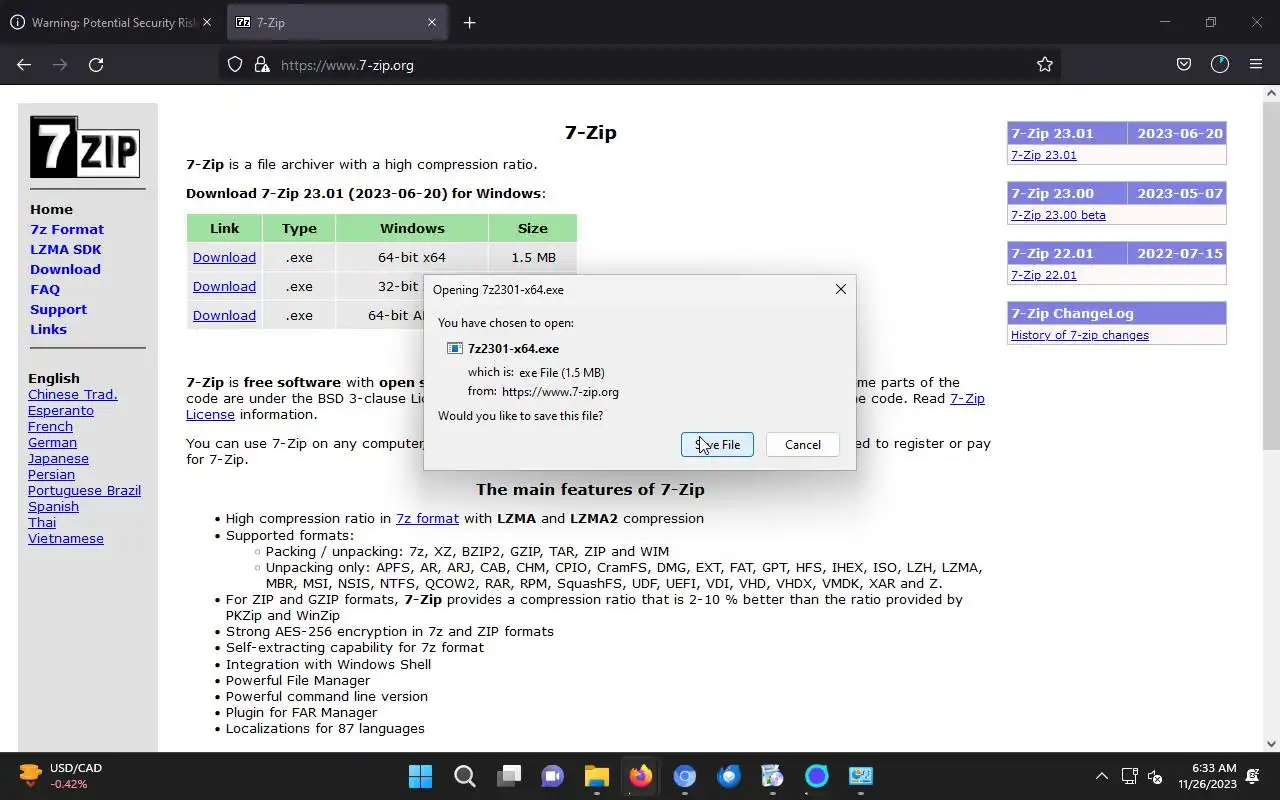Screen dimensions: 1280x800
Task: Select the 7-Zip tab
Action: click(x=338, y=22)
